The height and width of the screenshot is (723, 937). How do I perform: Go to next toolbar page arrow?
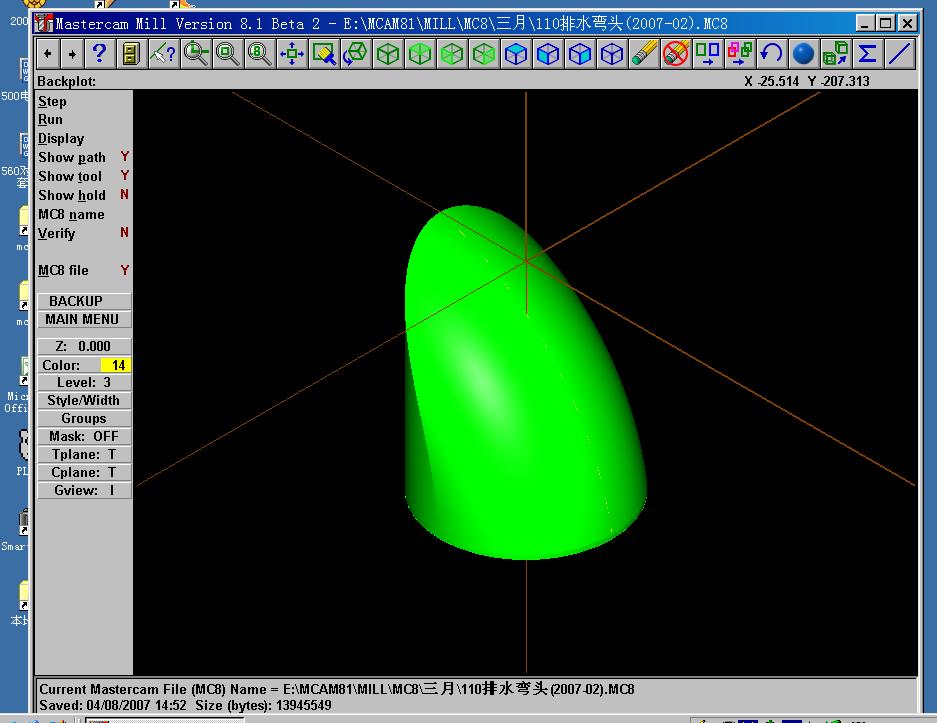point(72,54)
